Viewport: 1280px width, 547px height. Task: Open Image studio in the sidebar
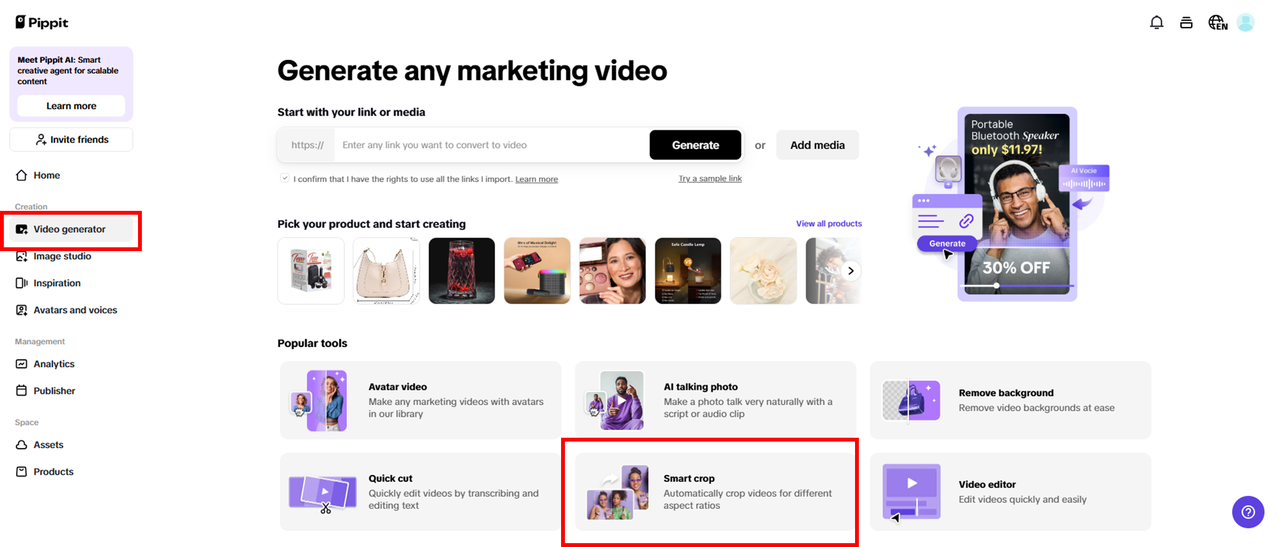point(71,256)
